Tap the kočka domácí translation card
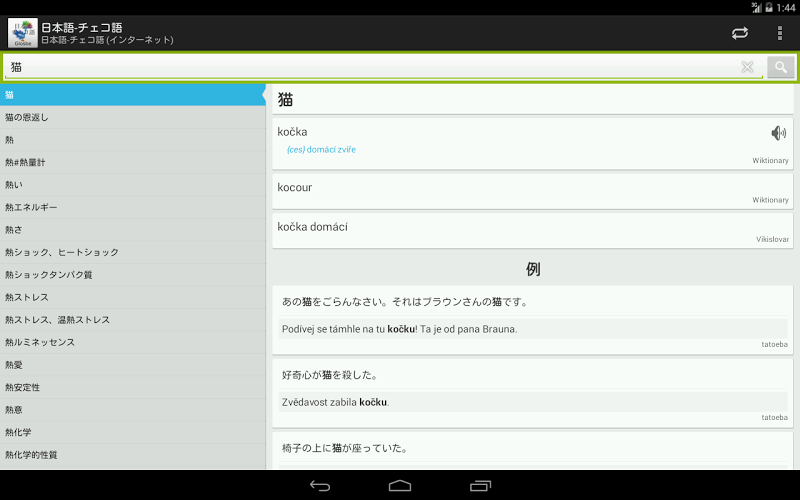The image size is (800, 500). [x=533, y=231]
